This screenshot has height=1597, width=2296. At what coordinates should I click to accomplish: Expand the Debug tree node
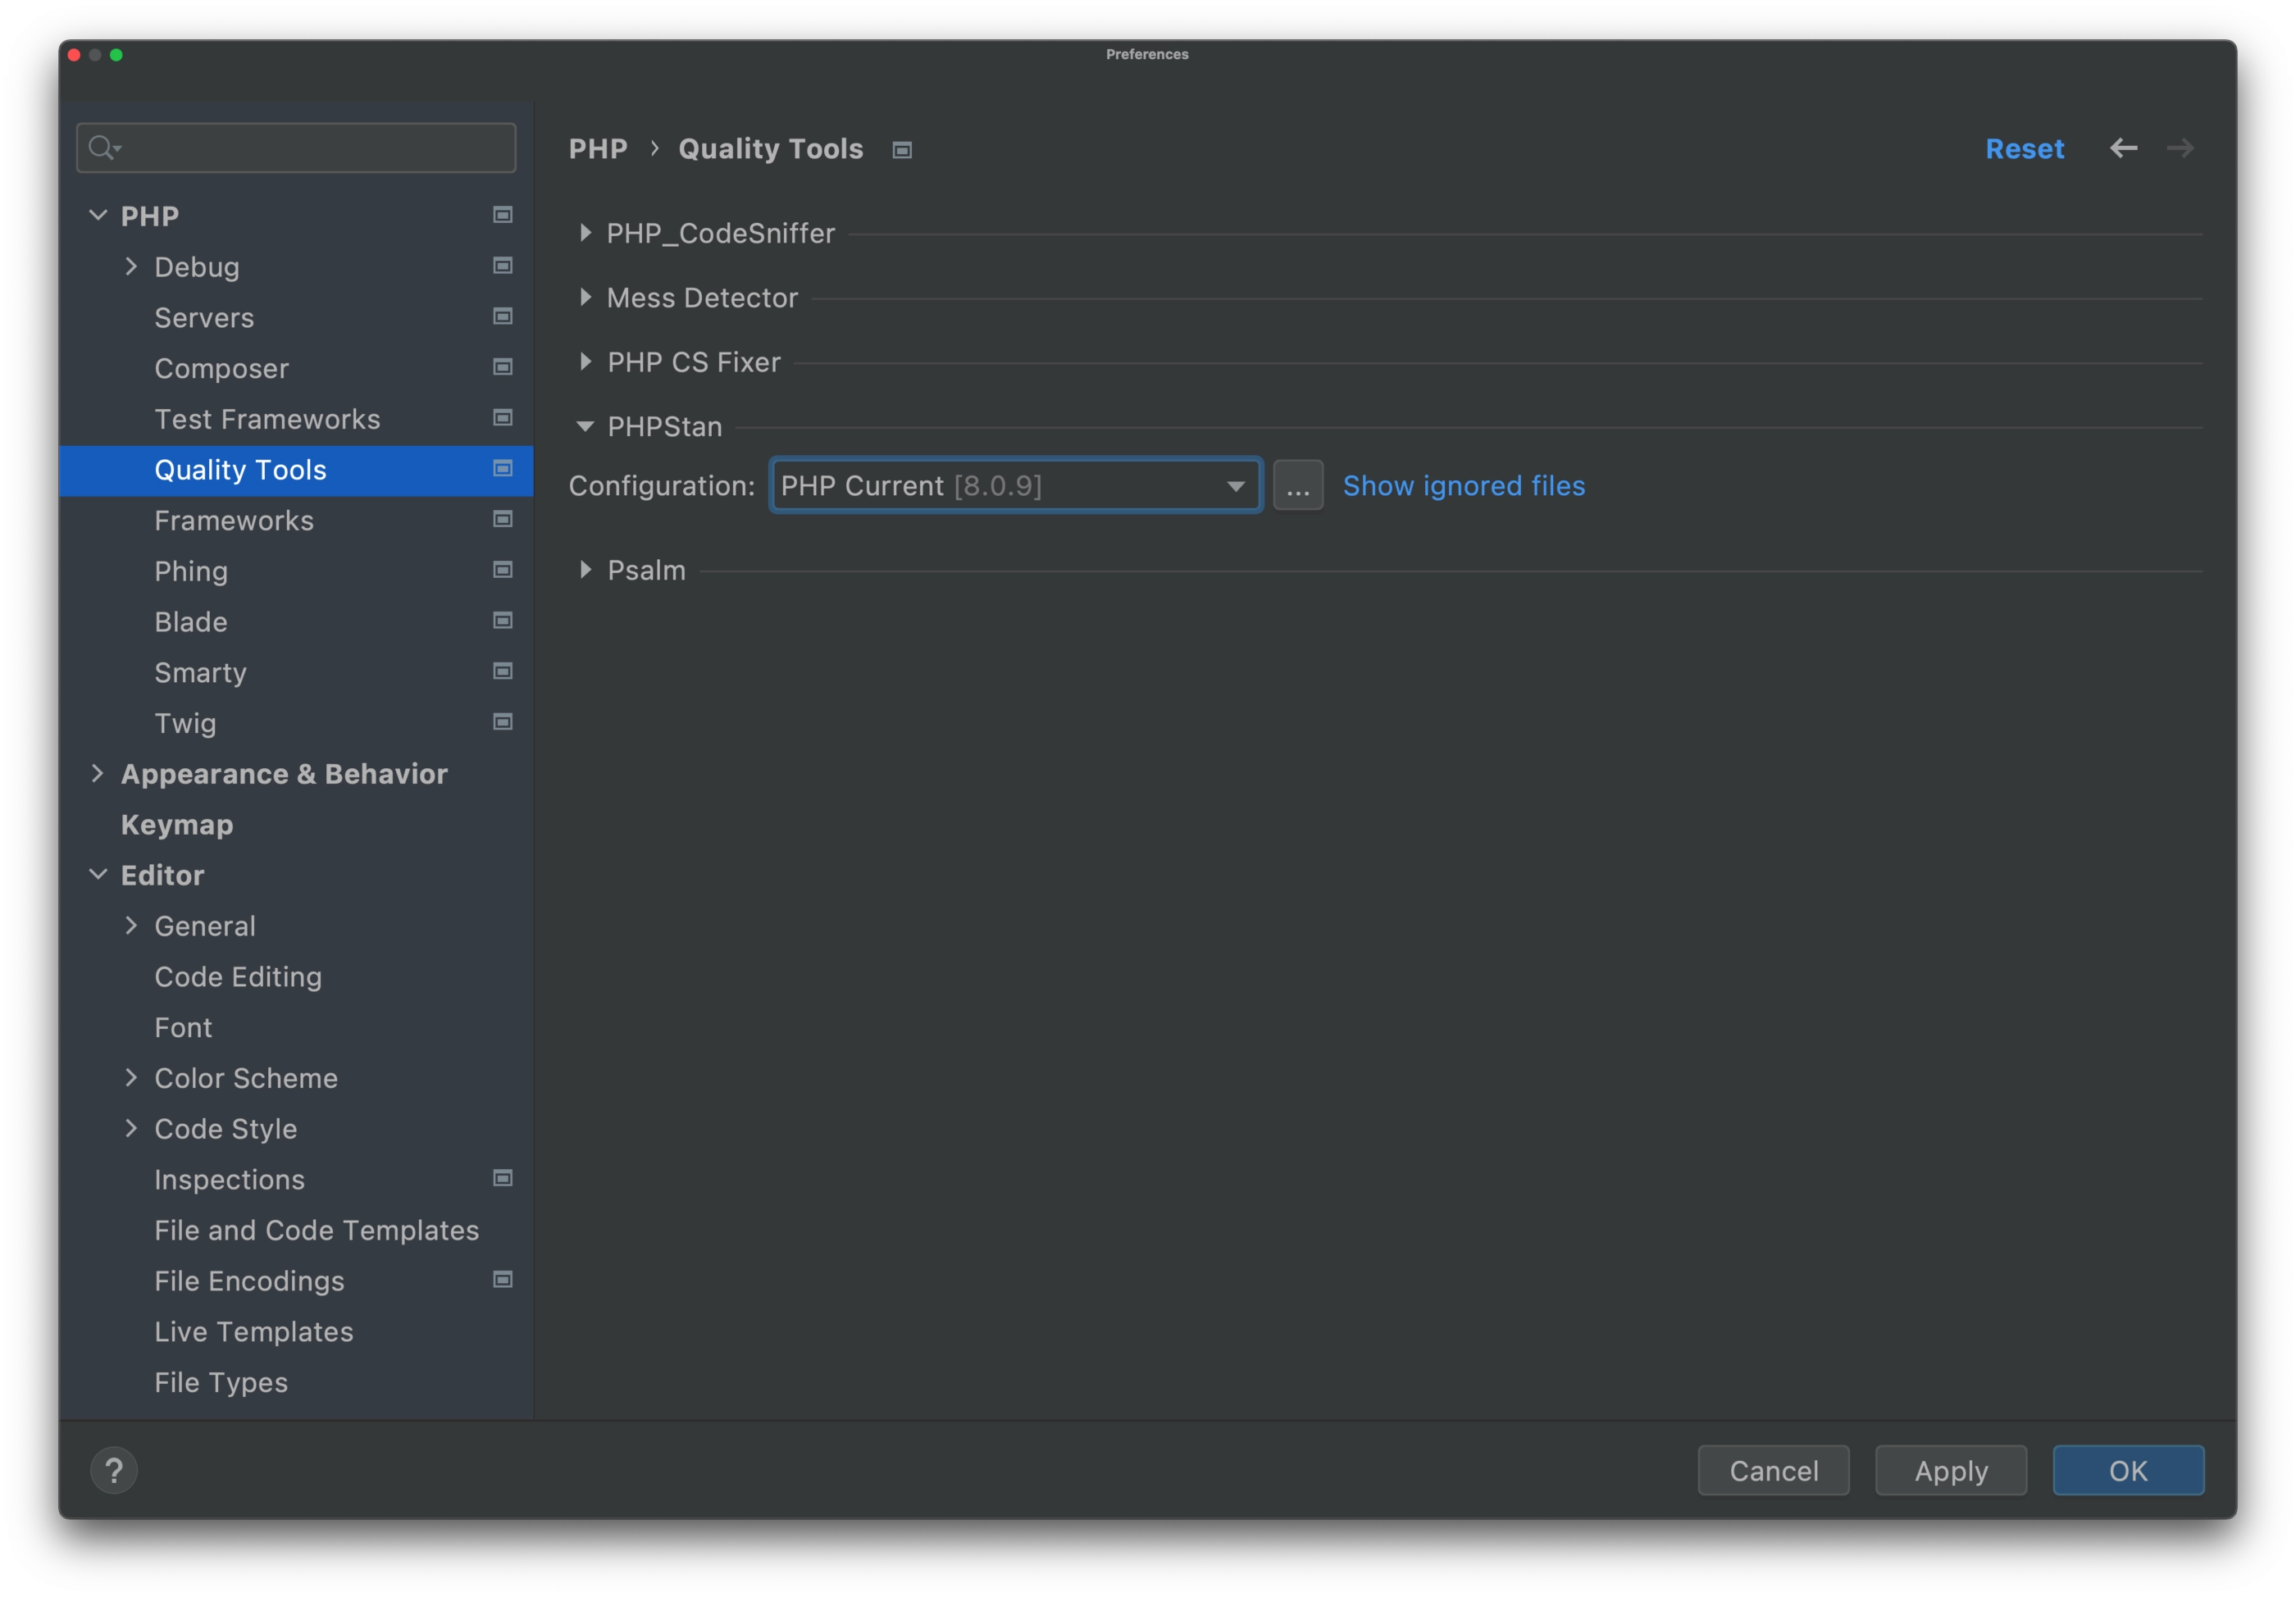tap(131, 266)
